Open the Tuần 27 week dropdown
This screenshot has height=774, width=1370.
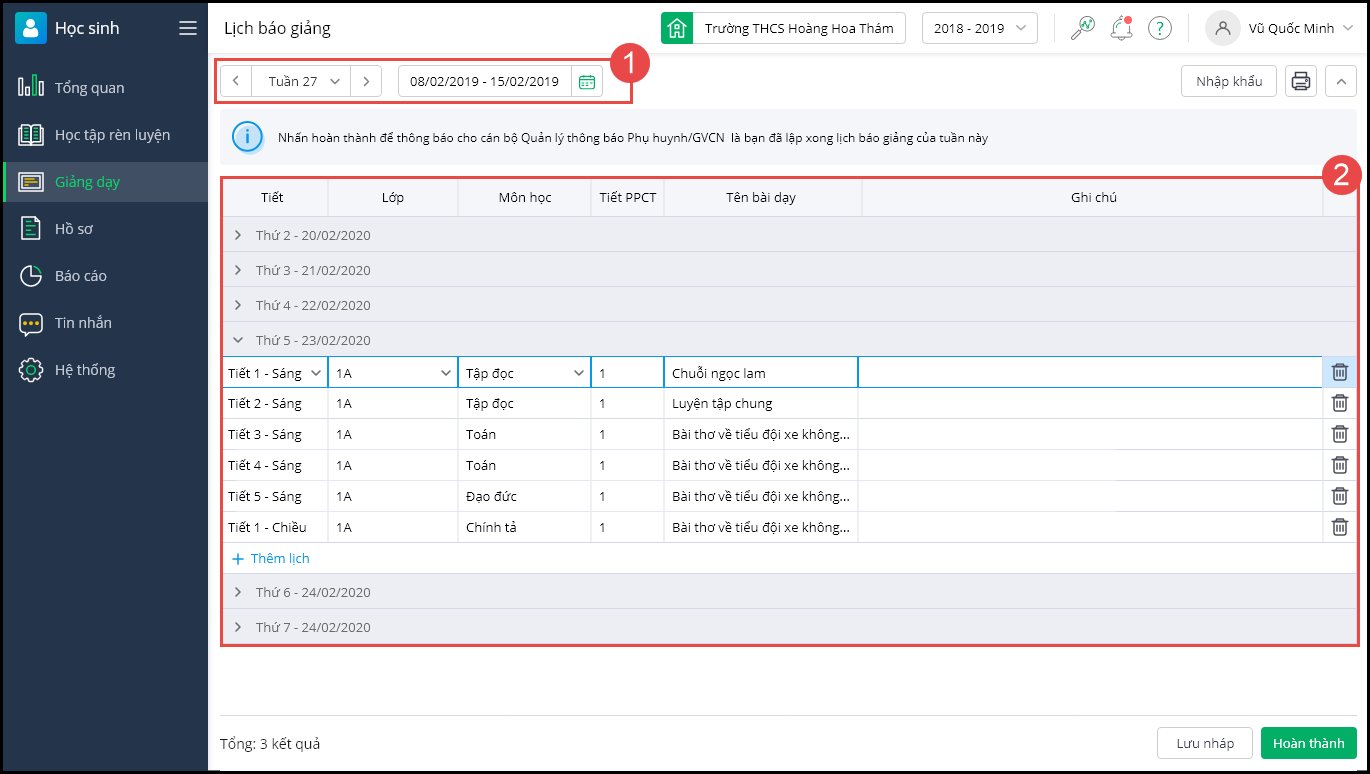(x=303, y=81)
